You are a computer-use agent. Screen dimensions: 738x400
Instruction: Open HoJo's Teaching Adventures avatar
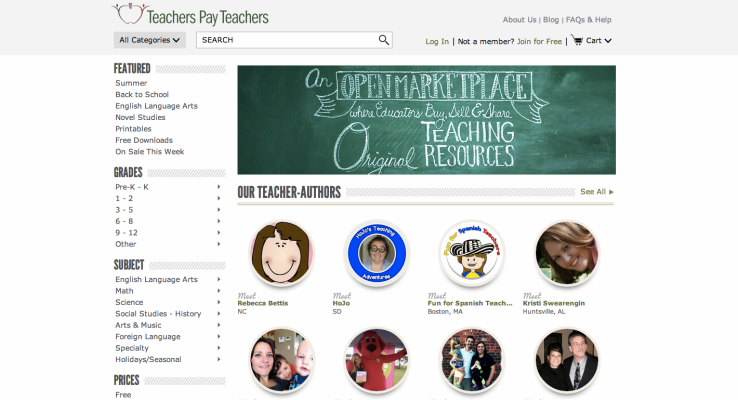(377, 253)
